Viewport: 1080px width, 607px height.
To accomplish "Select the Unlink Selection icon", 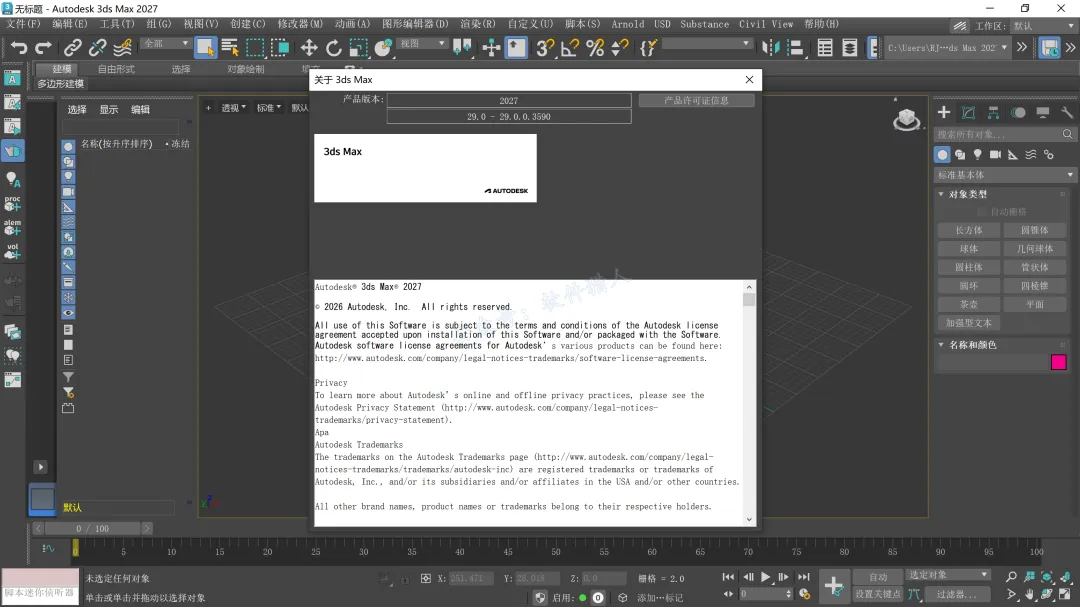I will click(x=97, y=48).
